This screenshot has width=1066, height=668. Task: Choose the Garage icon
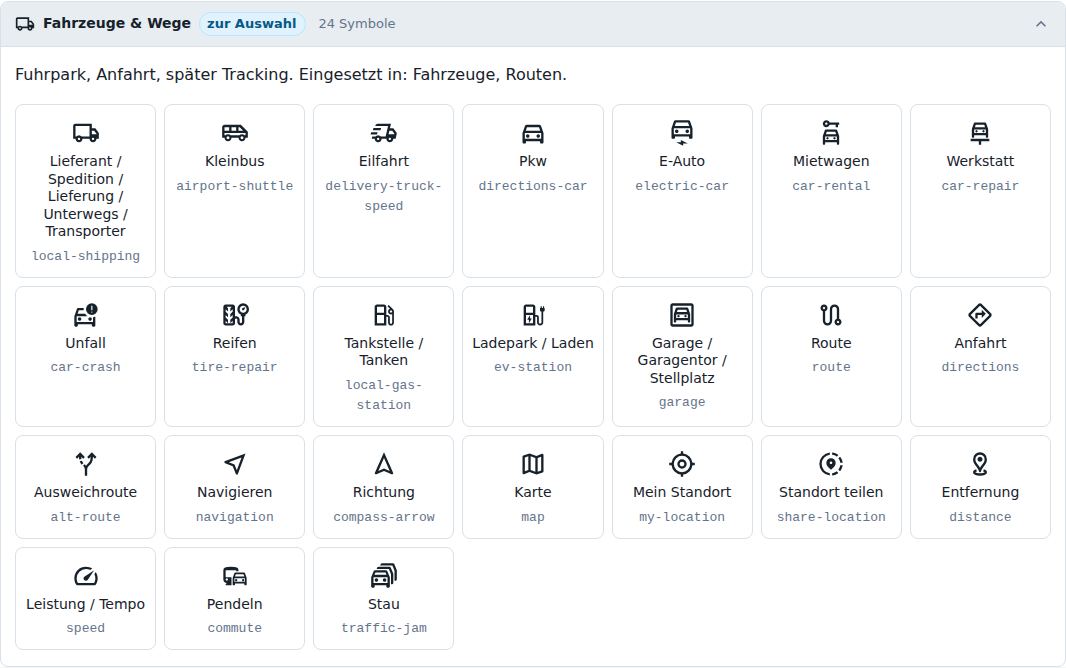point(682,315)
